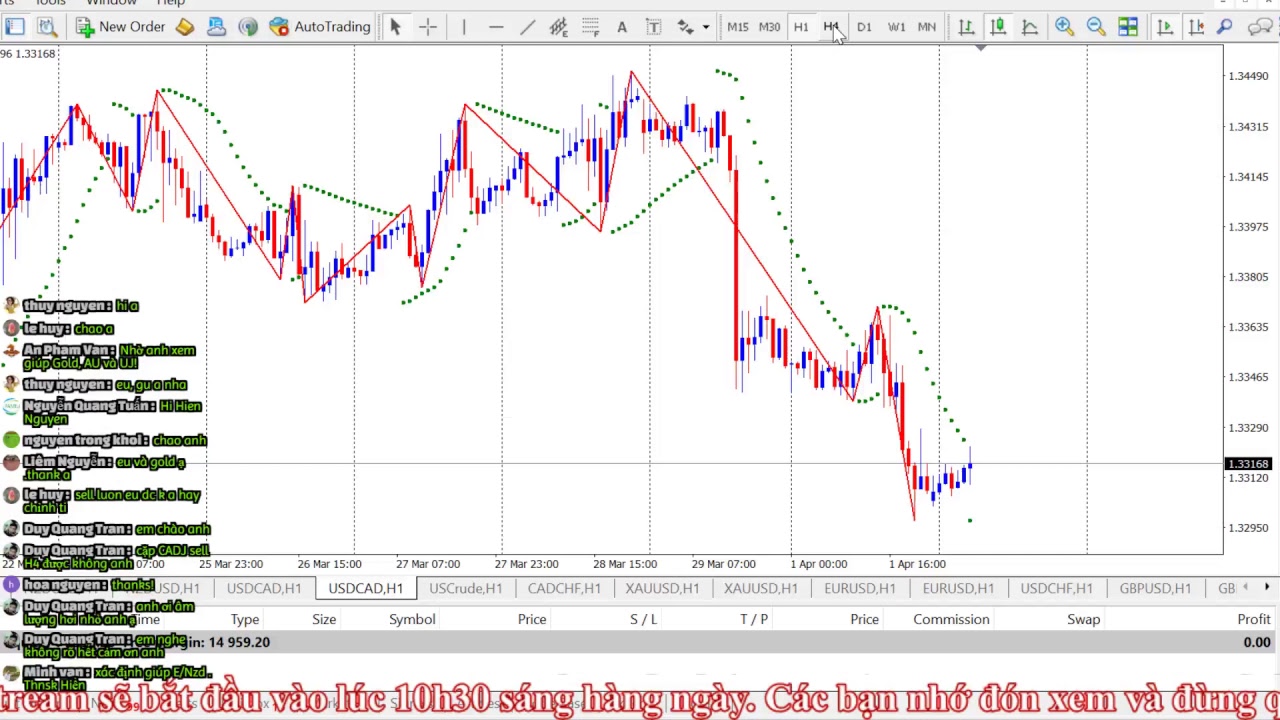Show chart as candlesticks
This screenshot has width=1280, height=720.
click(x=998, y=27)
